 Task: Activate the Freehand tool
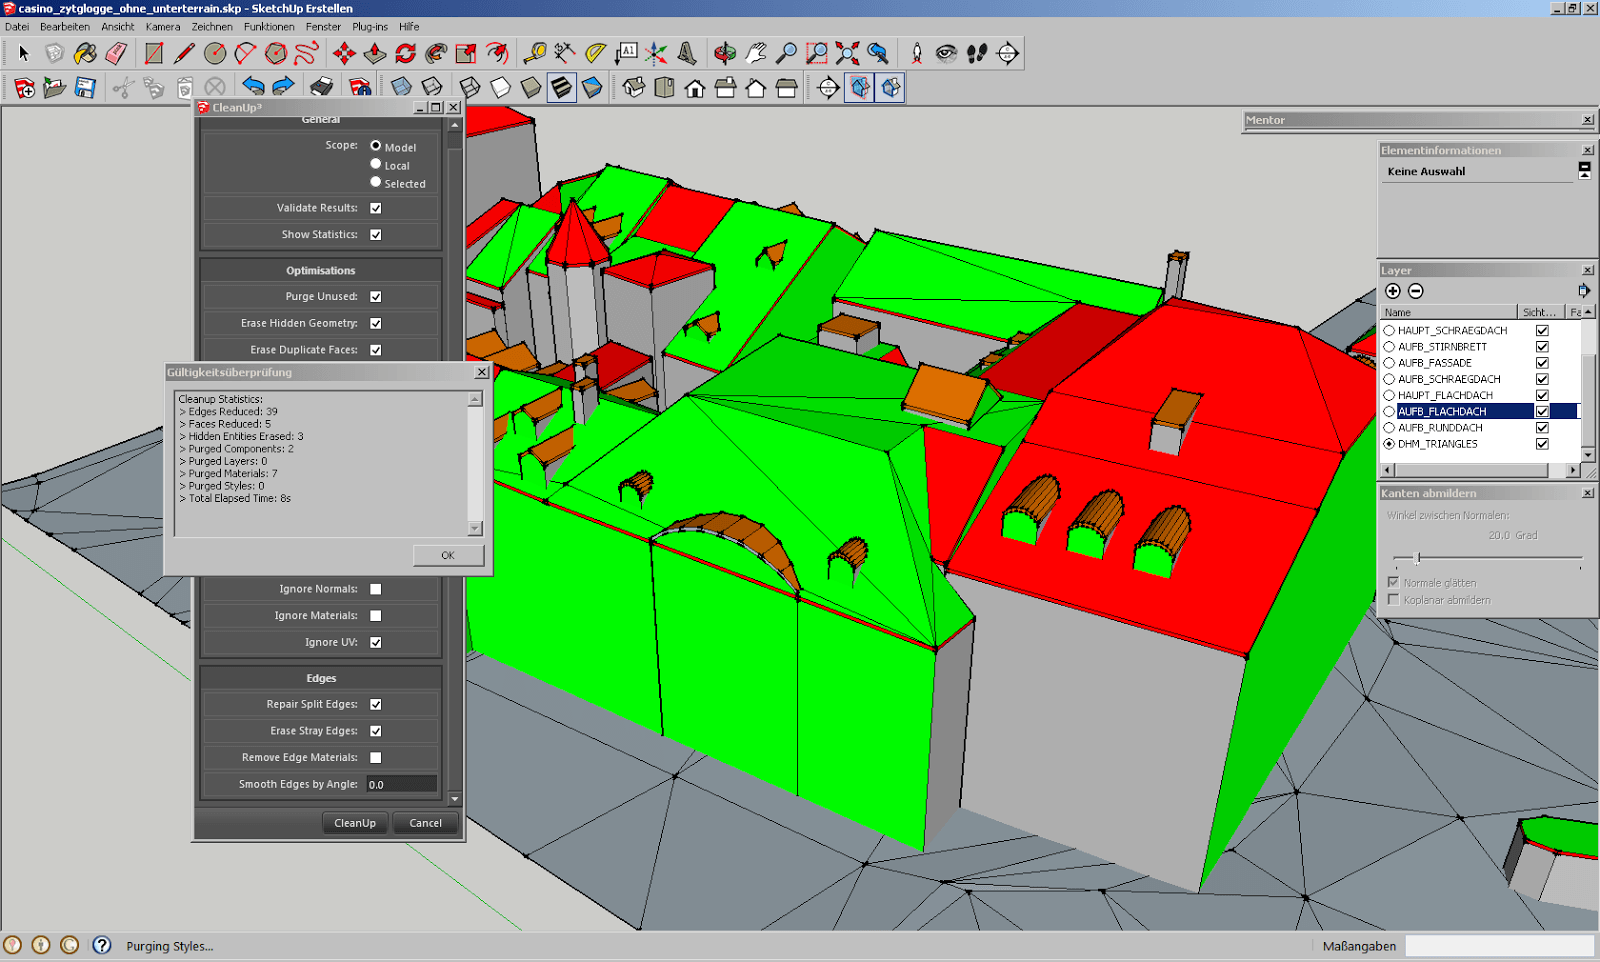(x=306, y=53)
